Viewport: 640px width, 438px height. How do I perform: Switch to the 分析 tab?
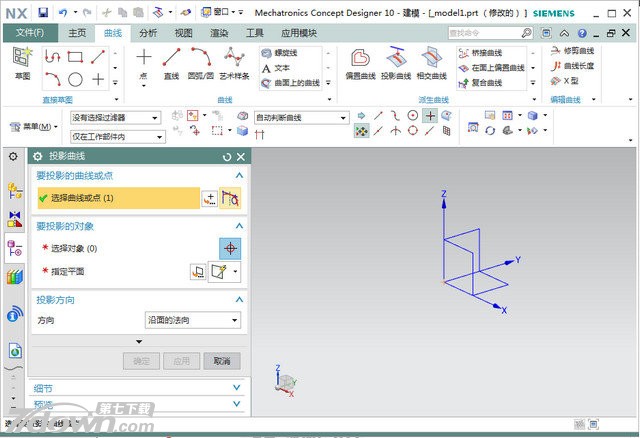point(148,33)
